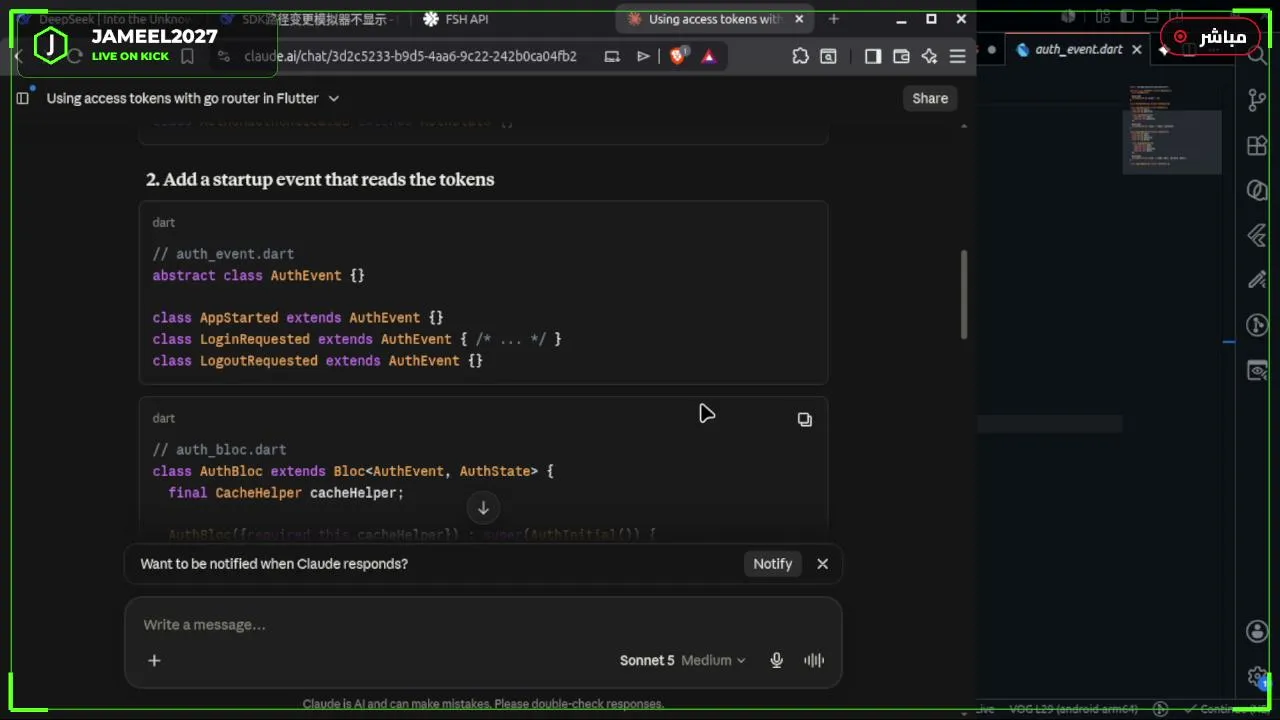Click 'Claude is AI and can make mistakes' text
The image size is (1280, 720).
point(483,704)
